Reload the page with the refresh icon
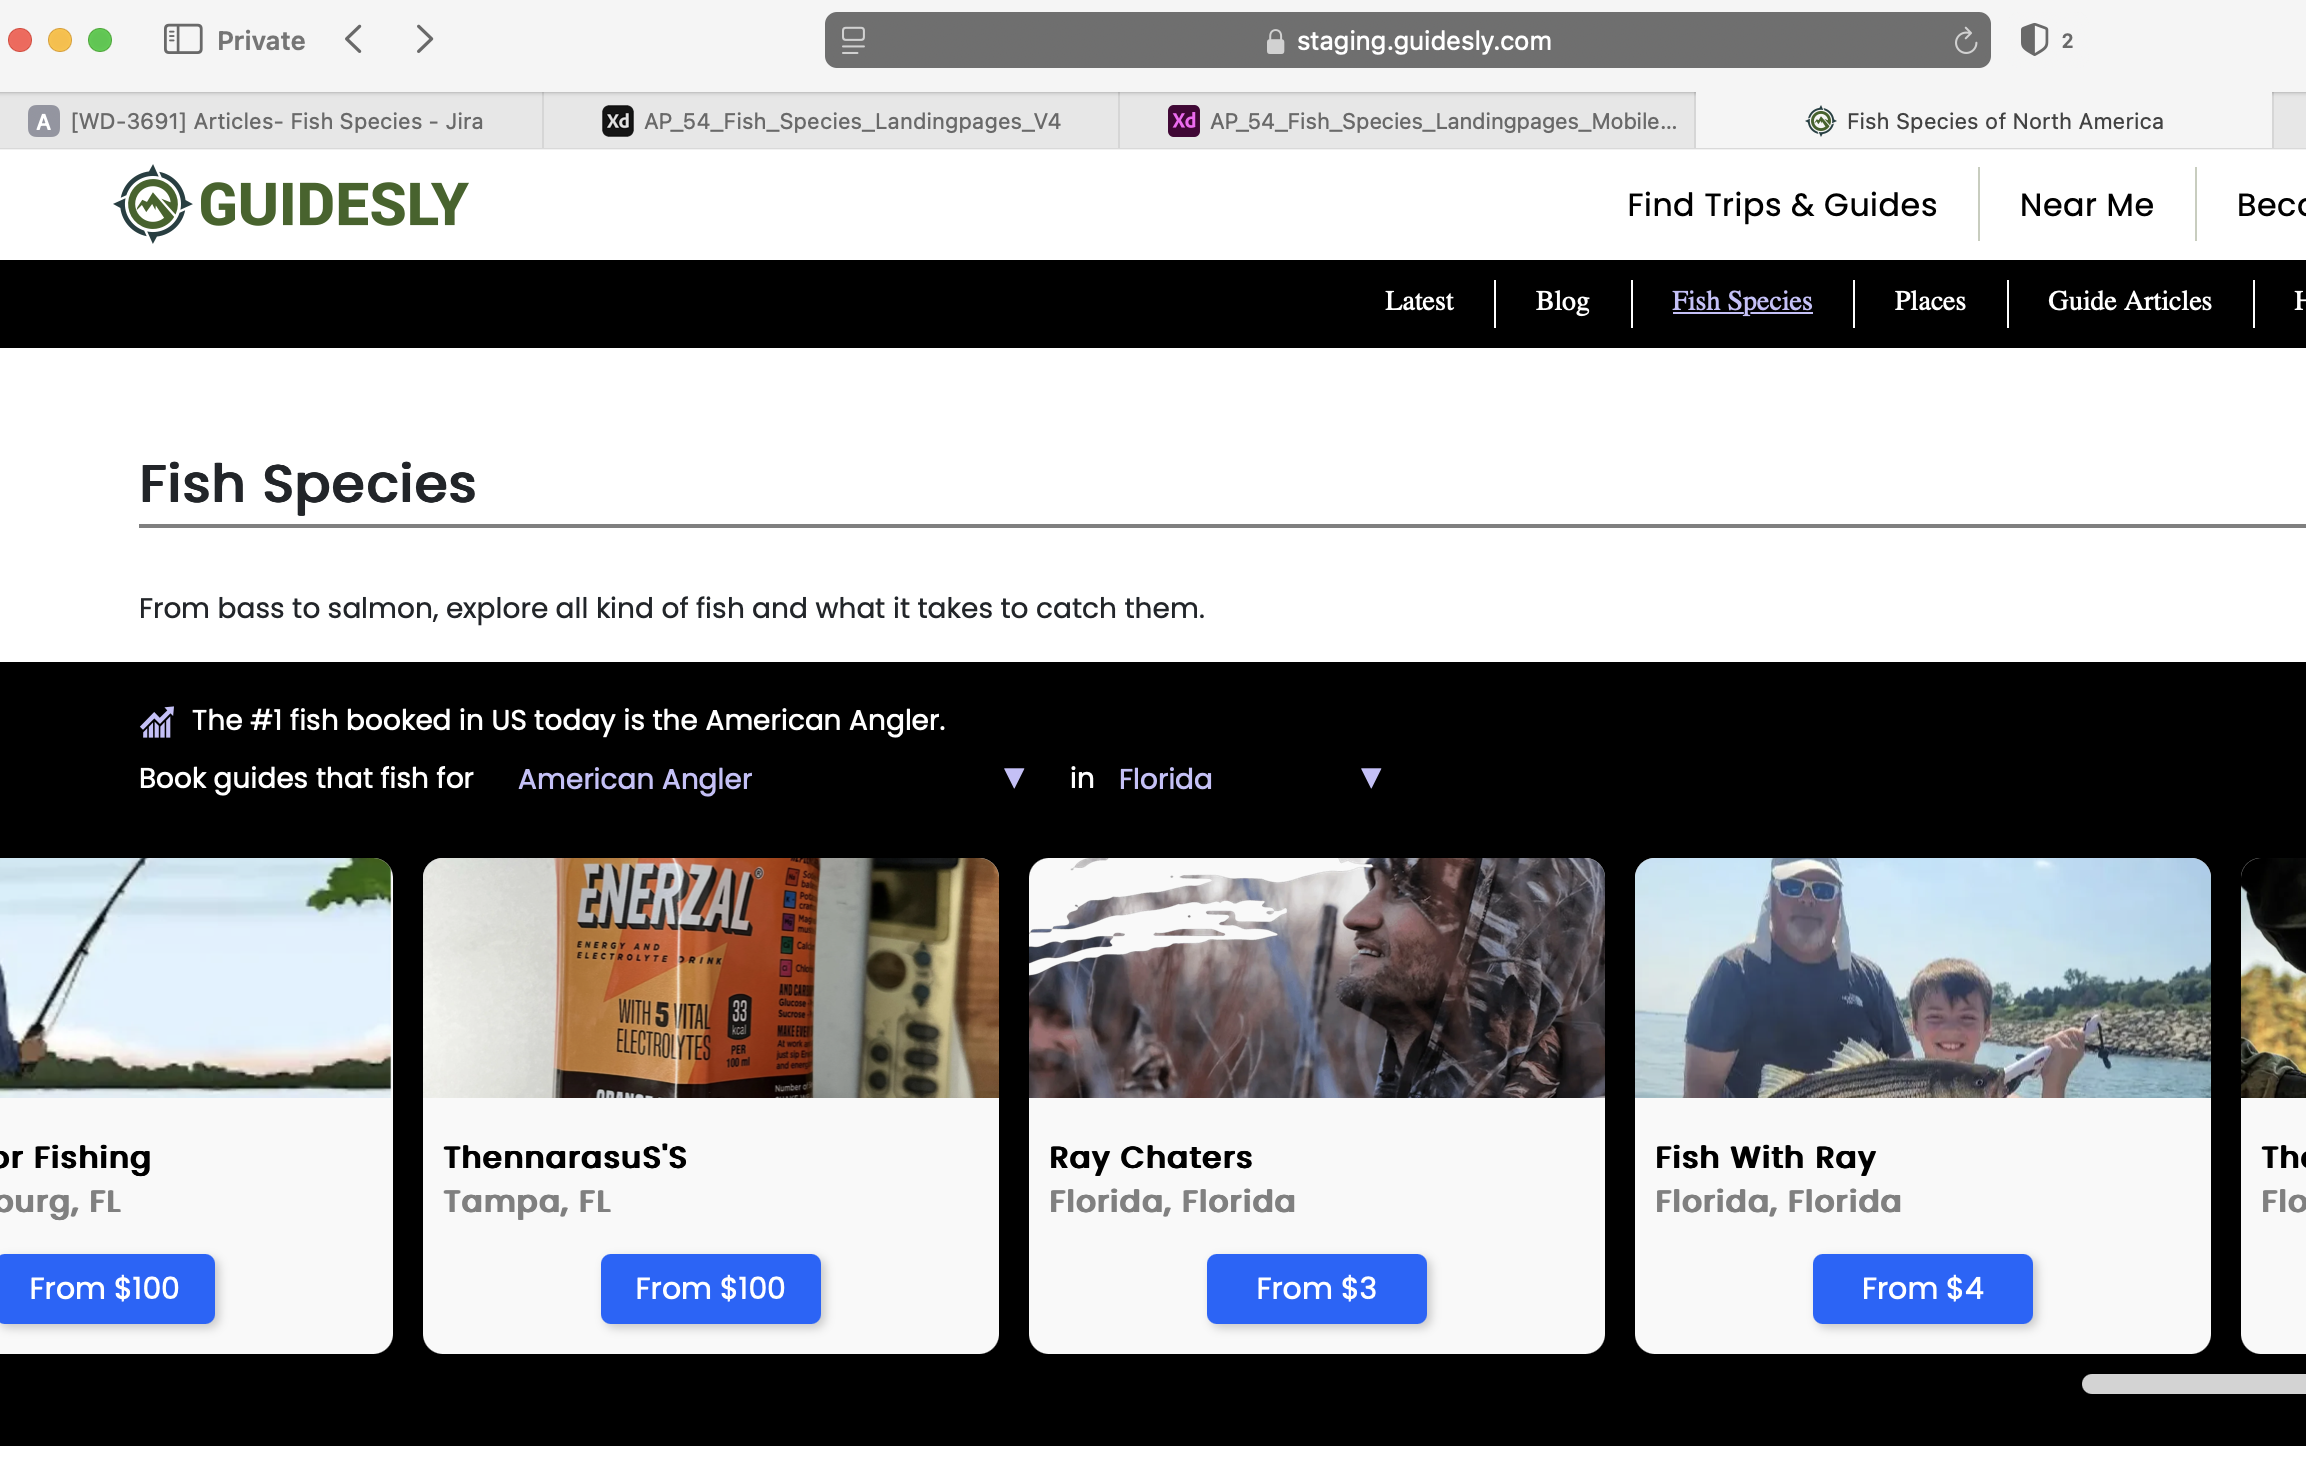This screenshot has height=1466, width=2306. (1964, 41)
